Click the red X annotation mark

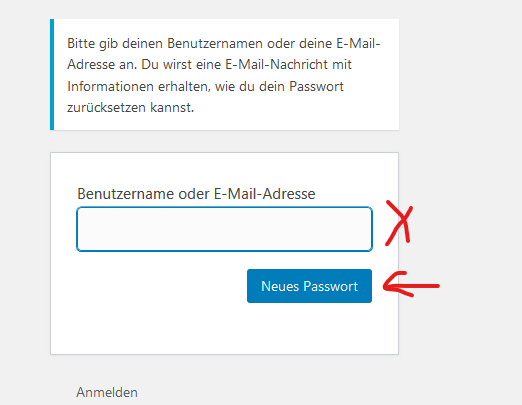tap(399, 223)
